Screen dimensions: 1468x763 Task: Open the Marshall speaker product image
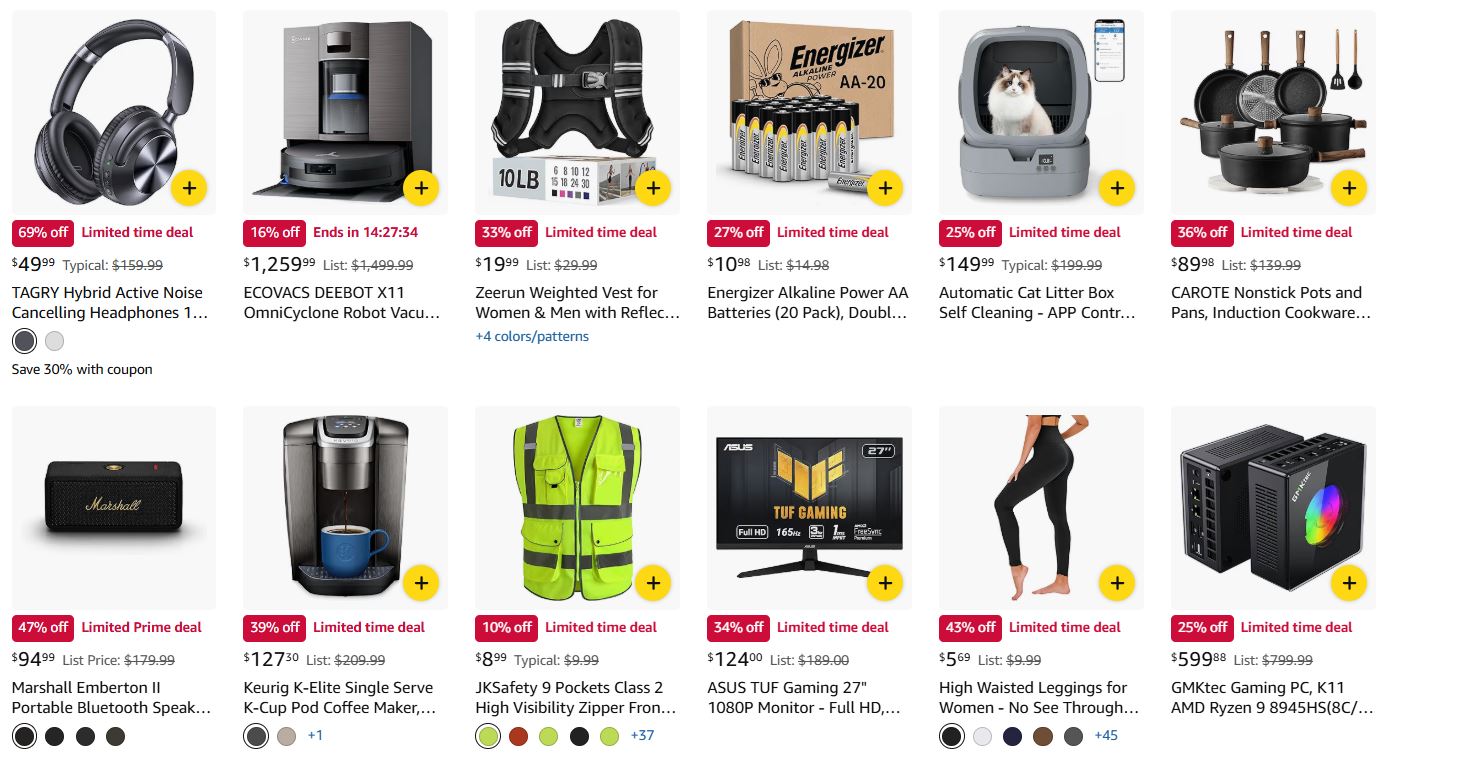(x=114, y=508)
